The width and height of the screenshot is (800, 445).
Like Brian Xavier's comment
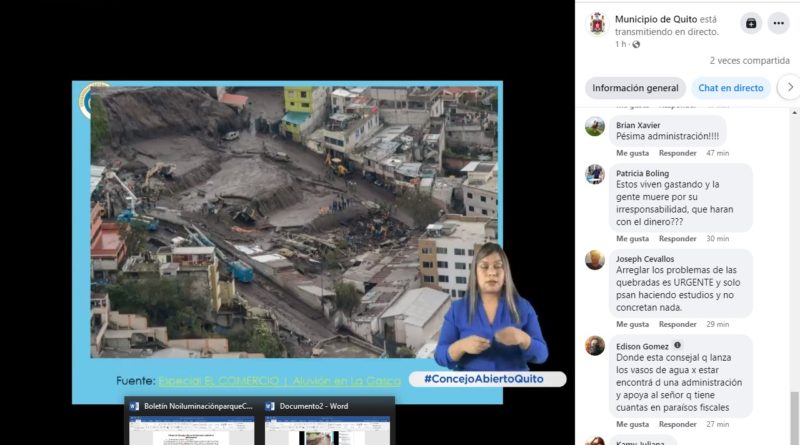click(x=632, y=153)
